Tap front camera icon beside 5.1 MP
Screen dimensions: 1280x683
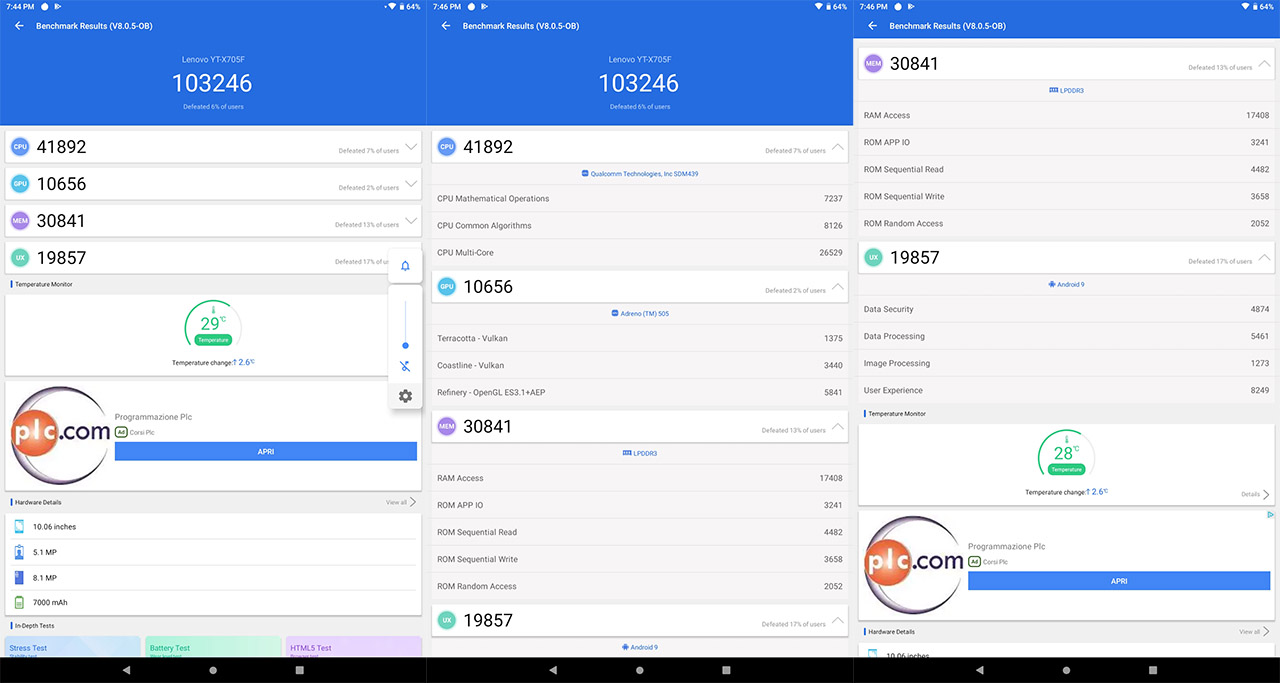(19, 552)
